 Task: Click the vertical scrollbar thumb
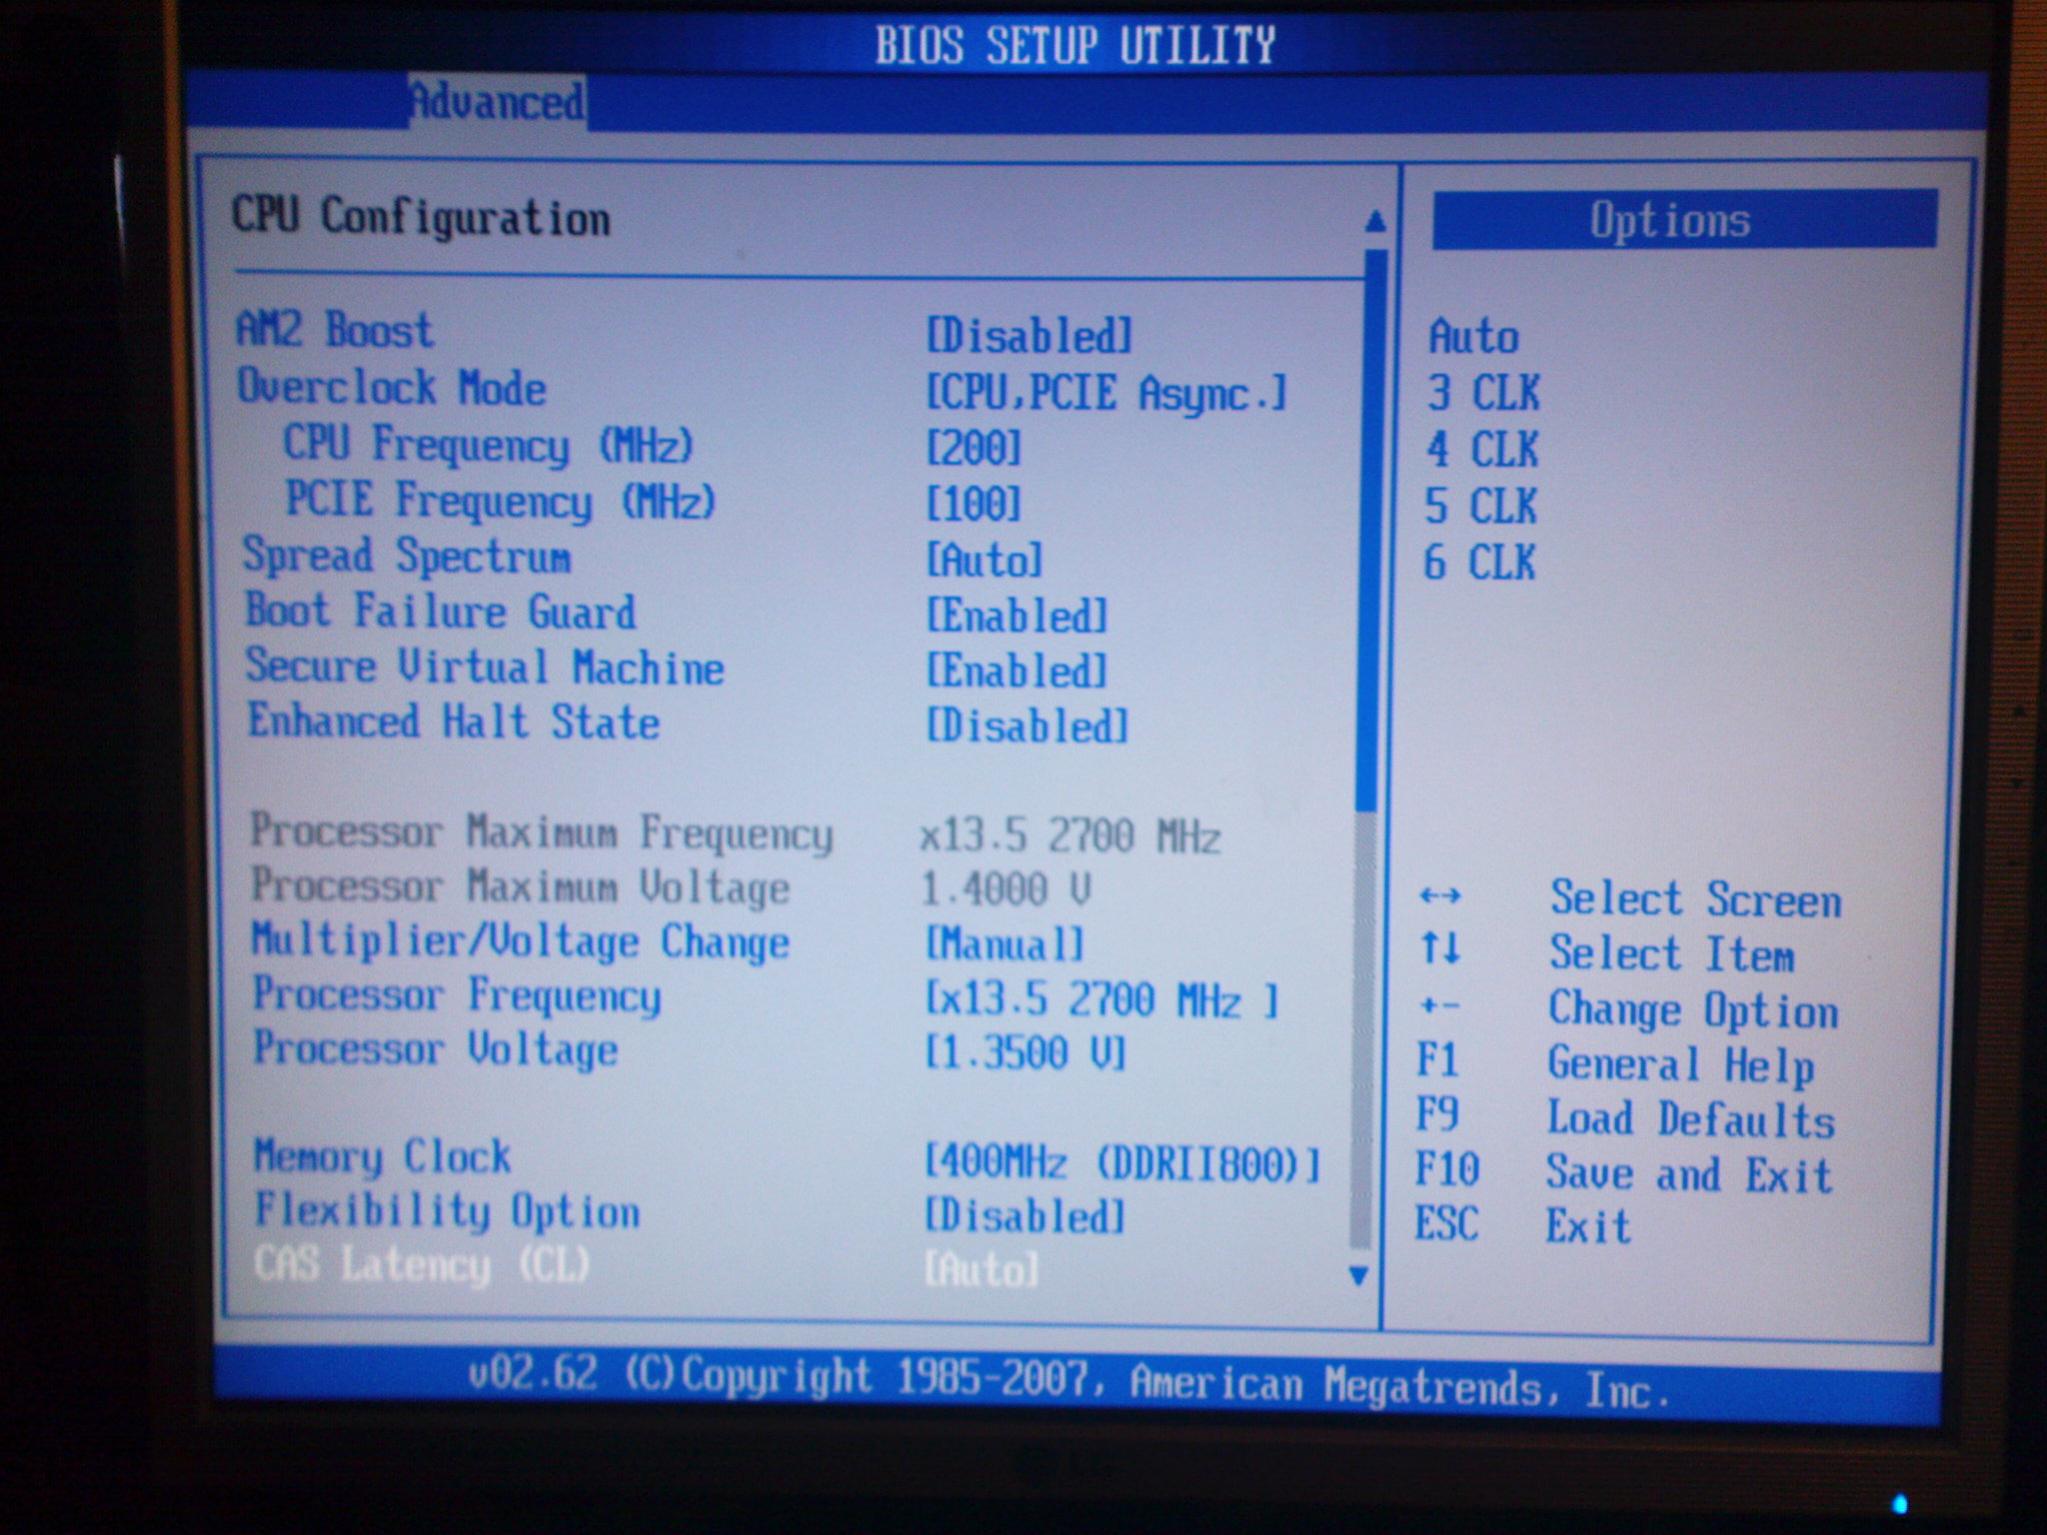pyautogui.click(x=1371, y=530)
